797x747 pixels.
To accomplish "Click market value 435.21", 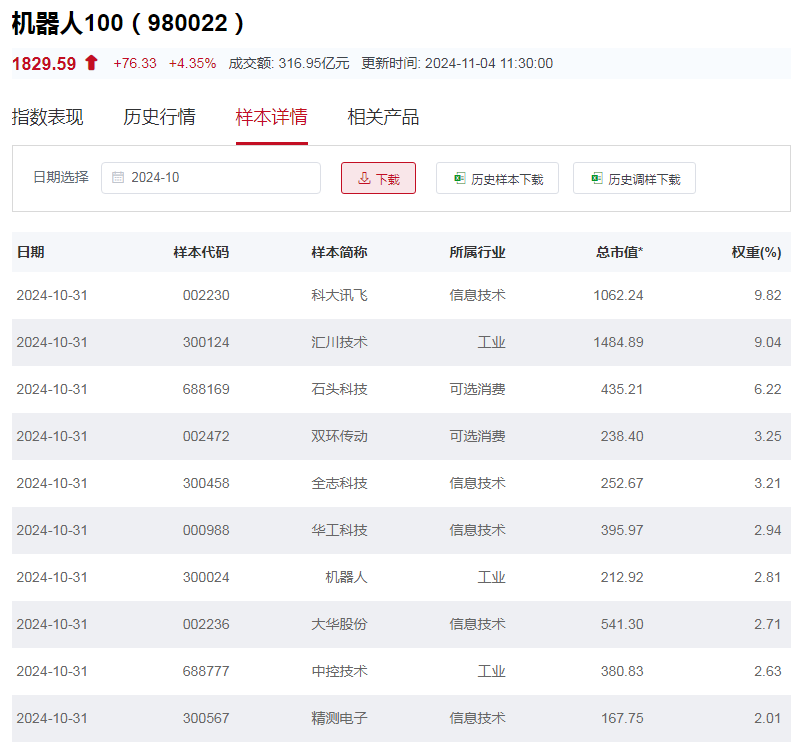I will point(622,389).
